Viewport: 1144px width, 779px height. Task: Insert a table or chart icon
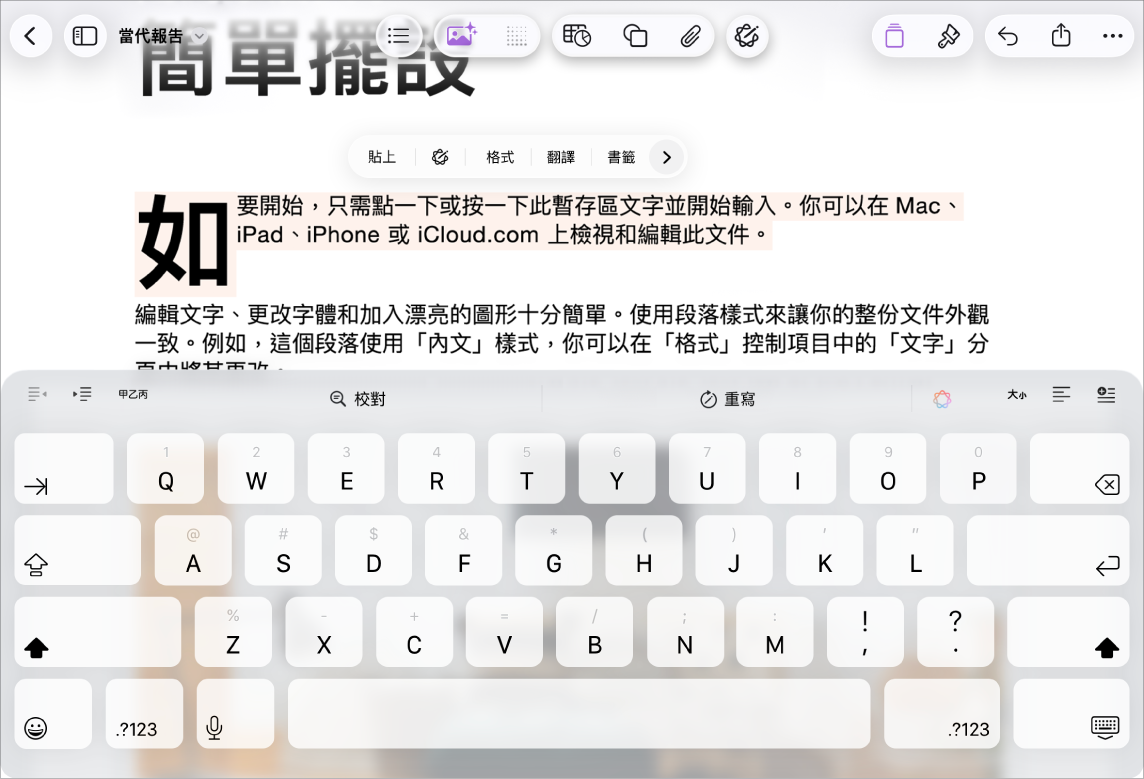[577, 36]
